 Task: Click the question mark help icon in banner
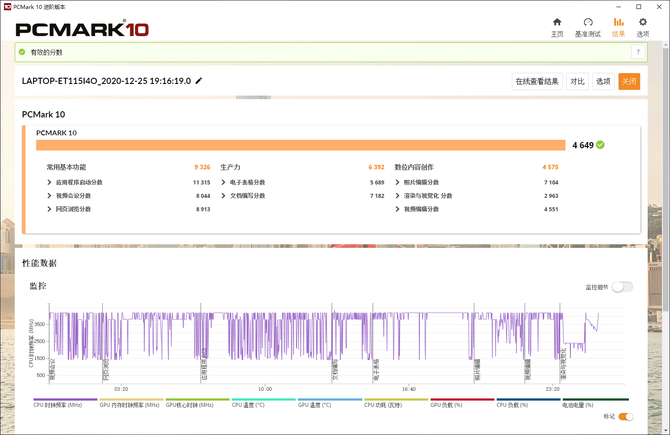(637, 52)
